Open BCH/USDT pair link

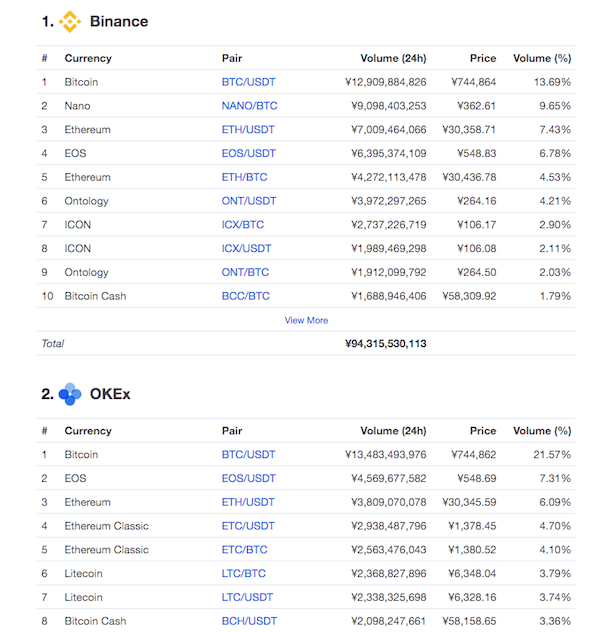(249, 621)
